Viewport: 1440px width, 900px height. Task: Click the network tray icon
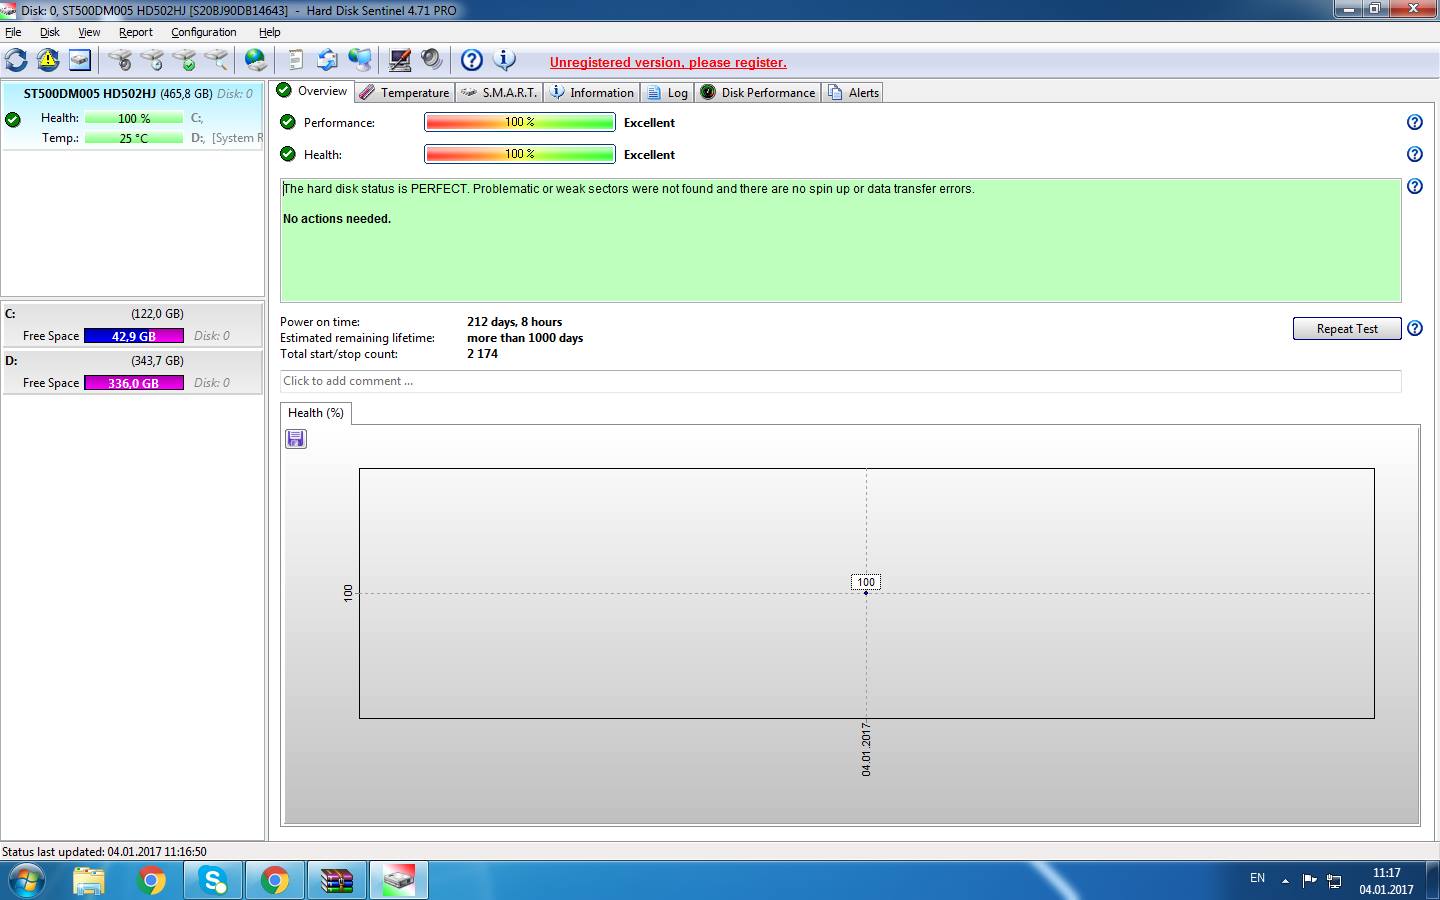pyautogui.click(x=1334, y=880)
